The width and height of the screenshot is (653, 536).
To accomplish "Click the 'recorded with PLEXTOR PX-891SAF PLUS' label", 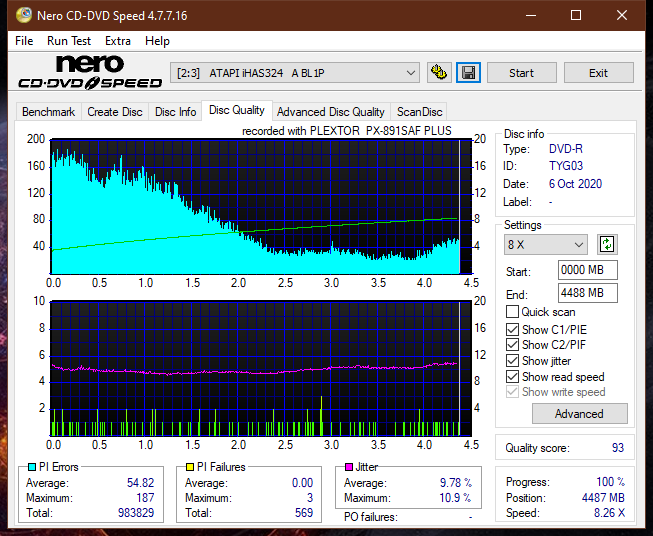I will [346, 131].
